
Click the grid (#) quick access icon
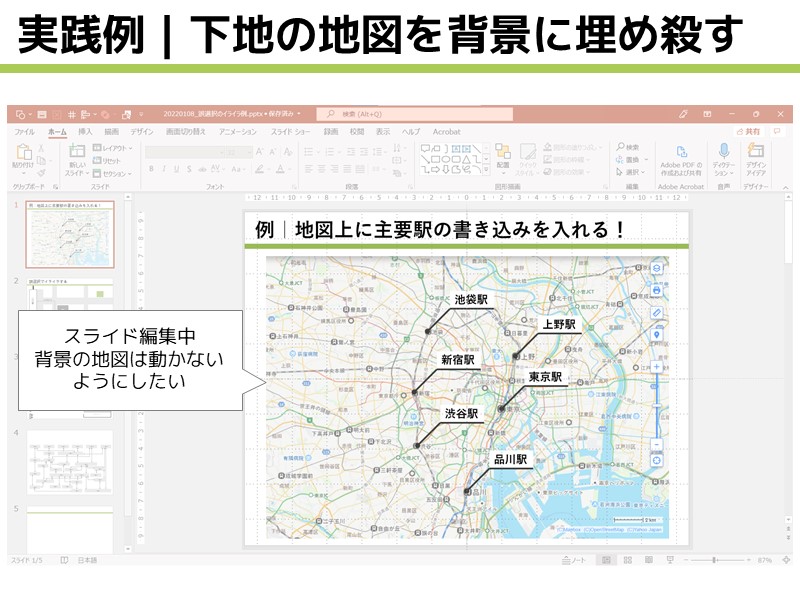point(71,114)
